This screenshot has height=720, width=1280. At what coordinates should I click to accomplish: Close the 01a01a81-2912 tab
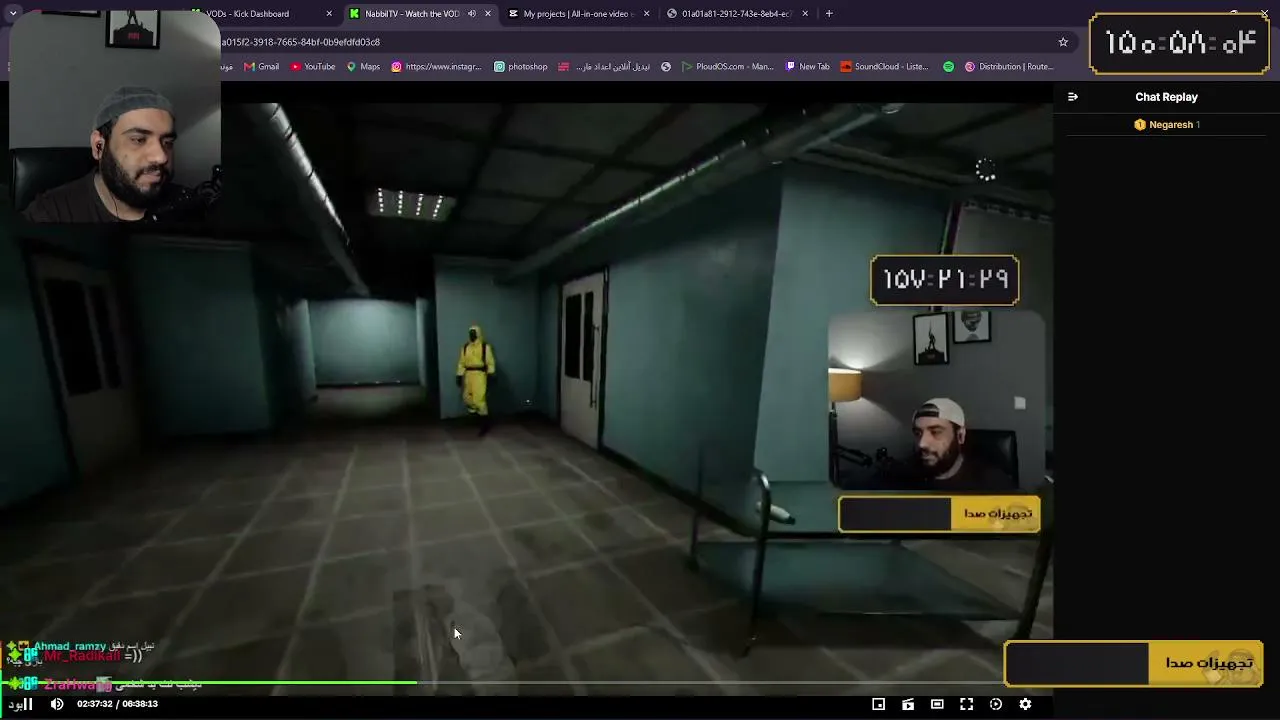click(x=805, y=14)
